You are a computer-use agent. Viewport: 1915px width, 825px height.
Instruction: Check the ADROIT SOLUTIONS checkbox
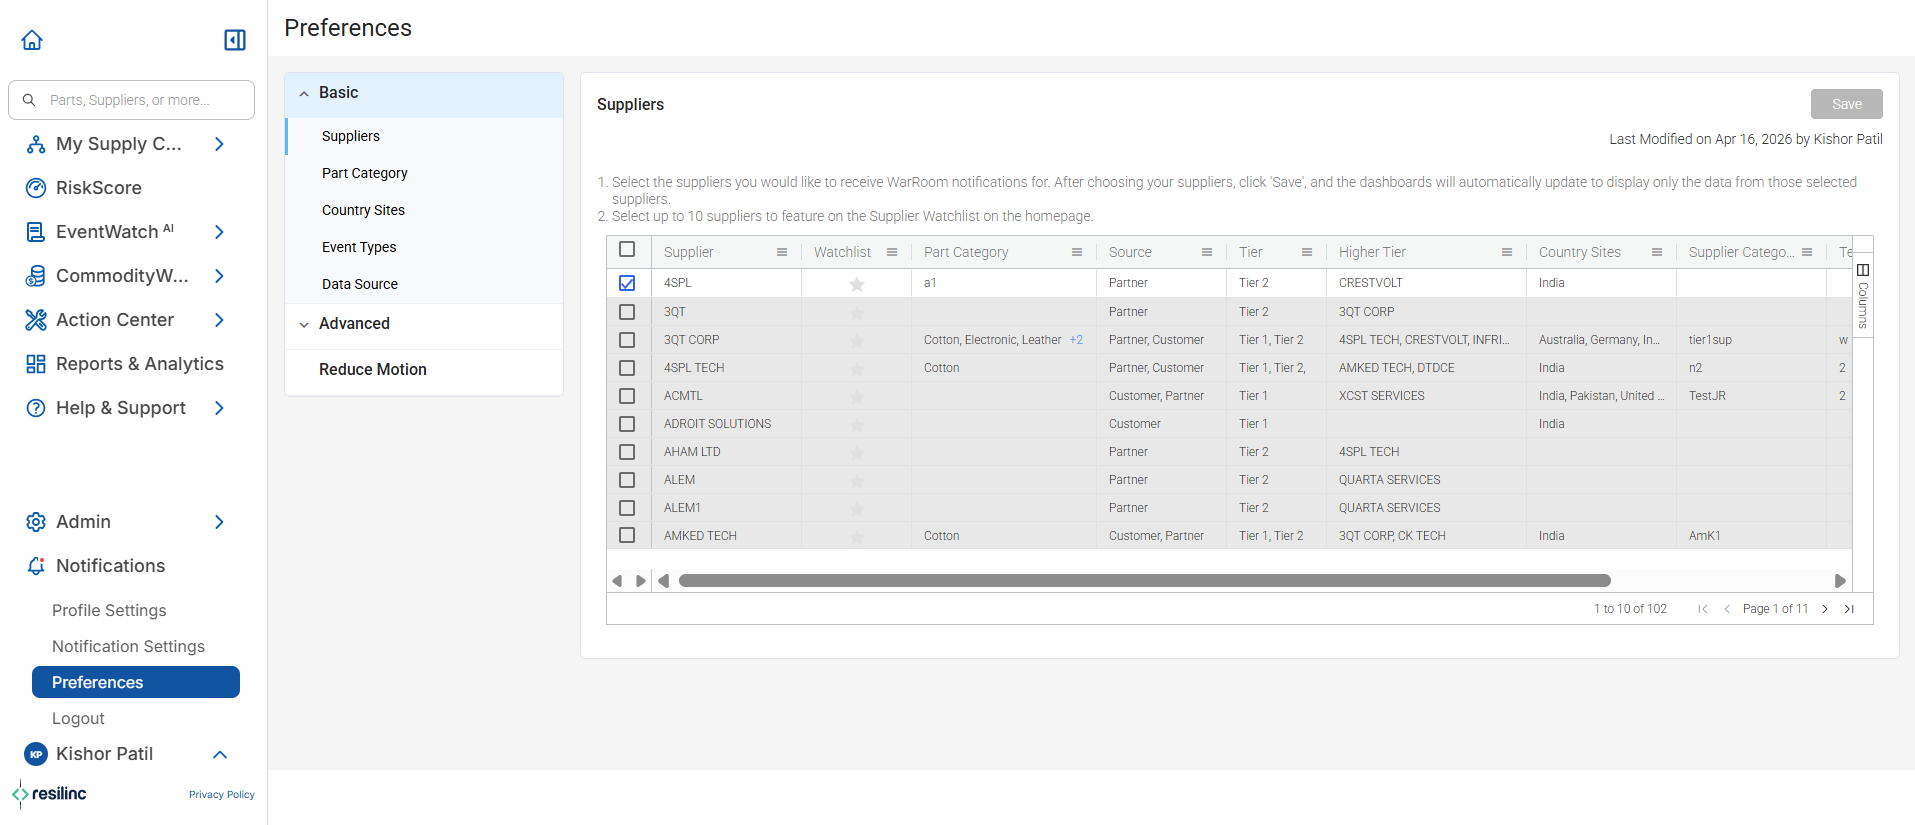[627, 424]
